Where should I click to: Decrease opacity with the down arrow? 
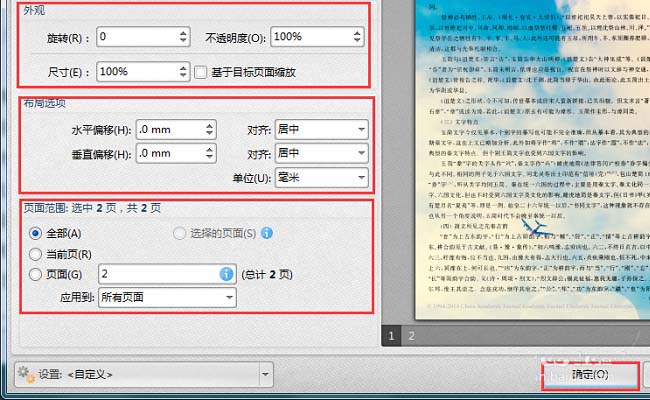click(x=357, y=41)
